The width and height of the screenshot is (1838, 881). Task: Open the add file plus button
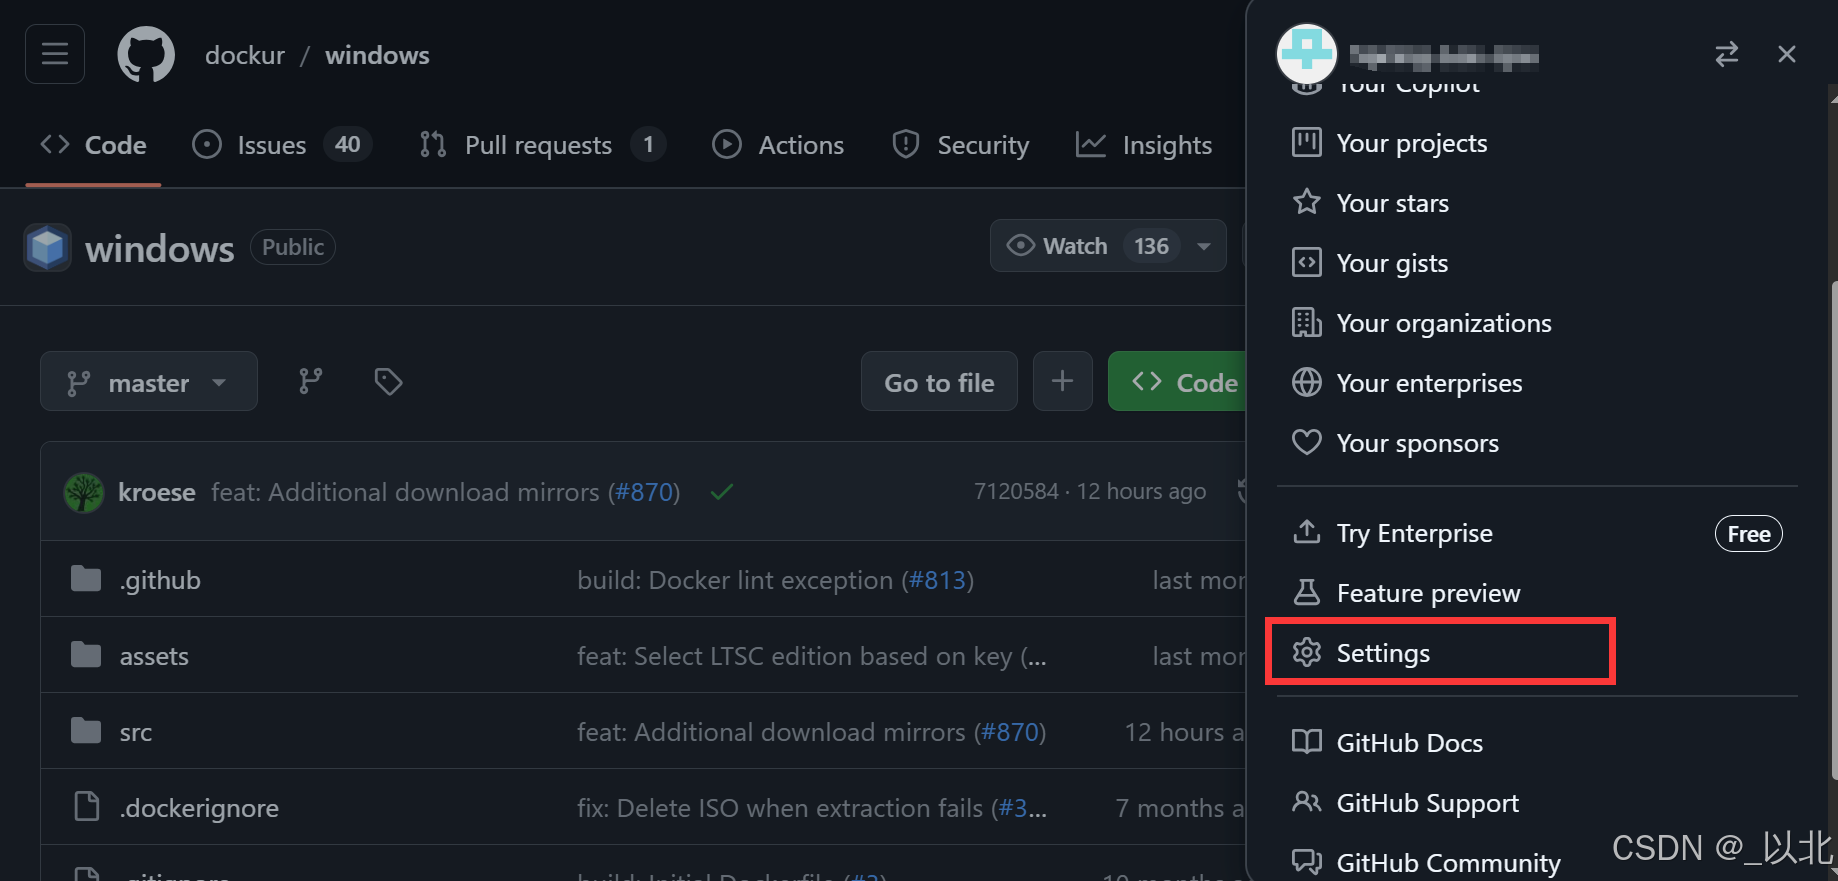click(x=1063, y=381)
